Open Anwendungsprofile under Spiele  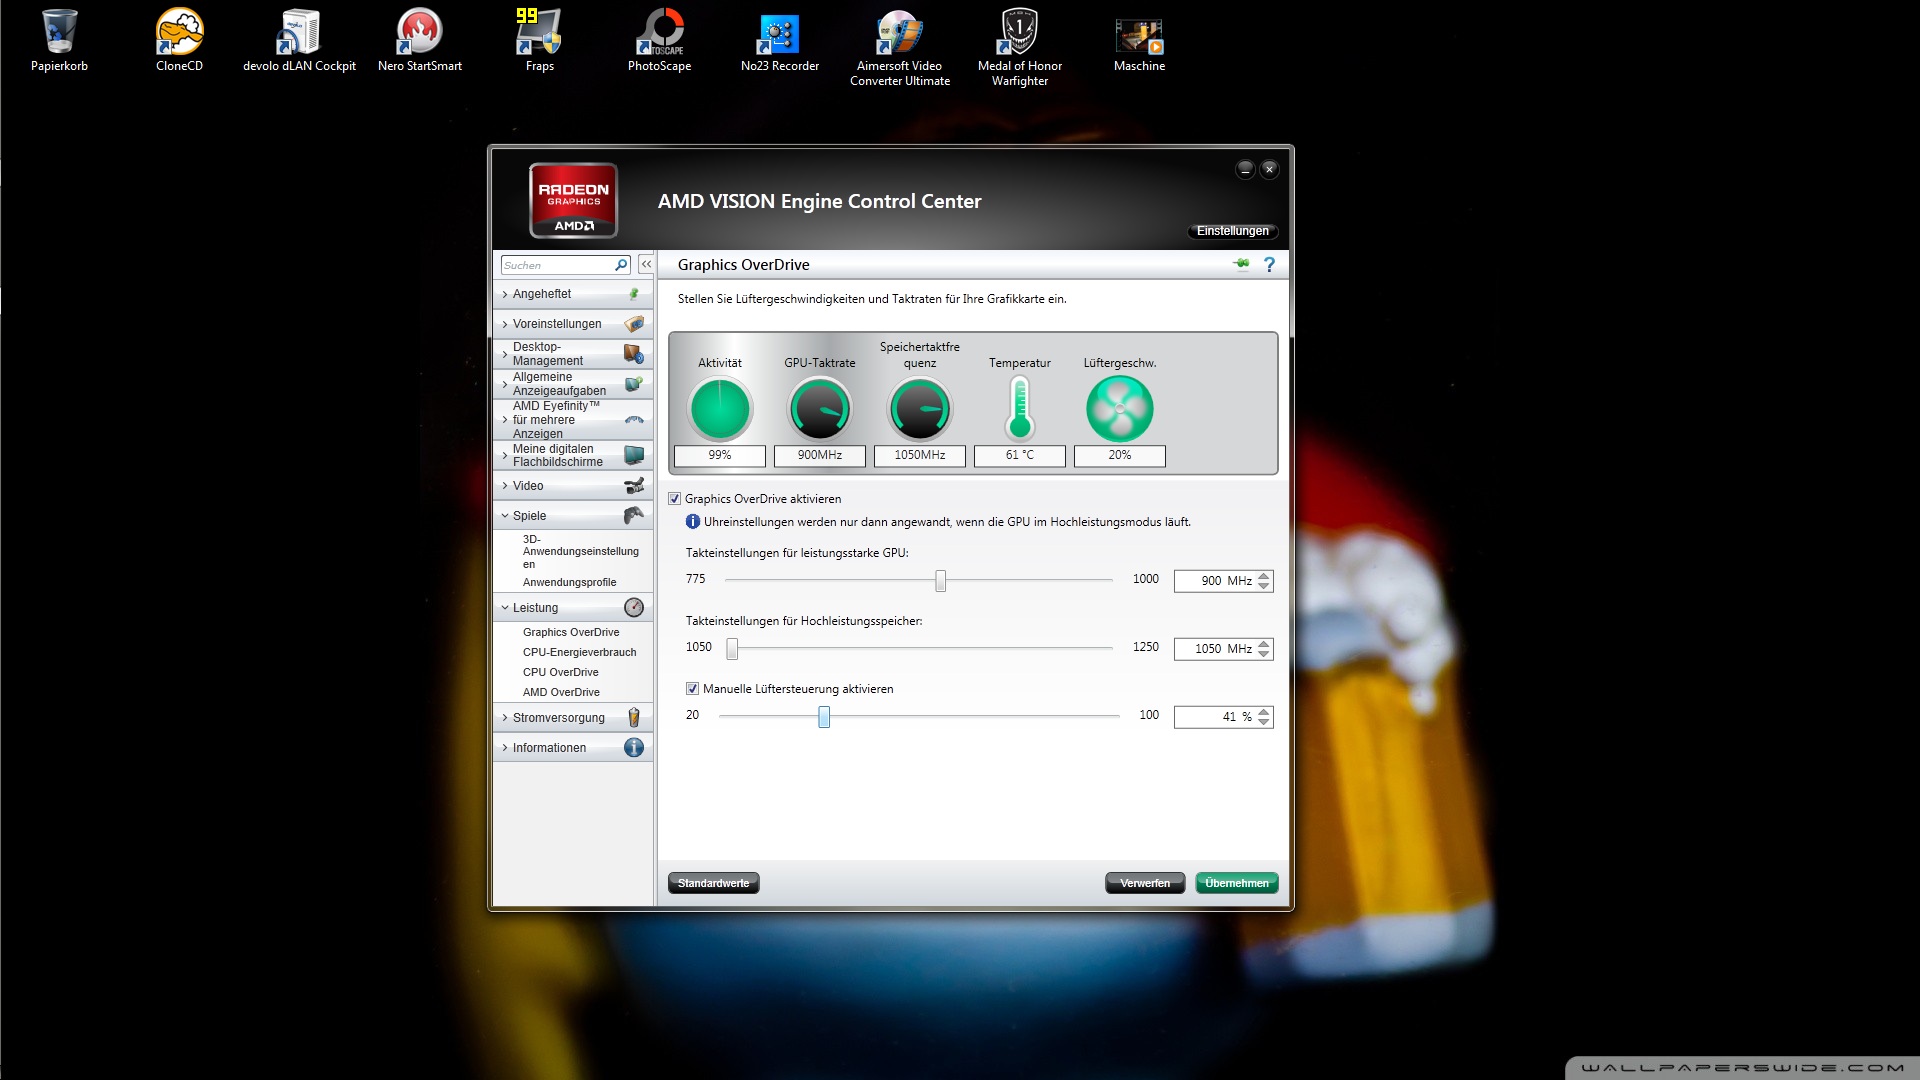coord(569,582)
